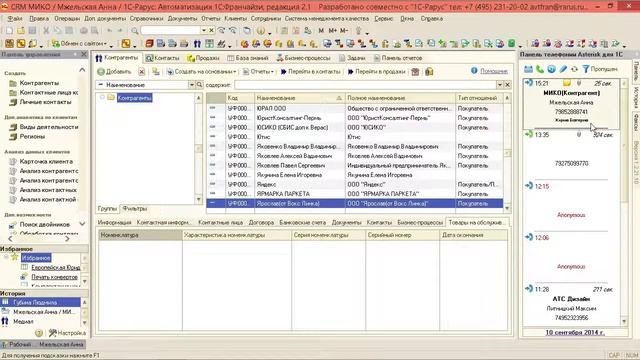
Task: Click Регионы in side panel
Action: [32, 137]
